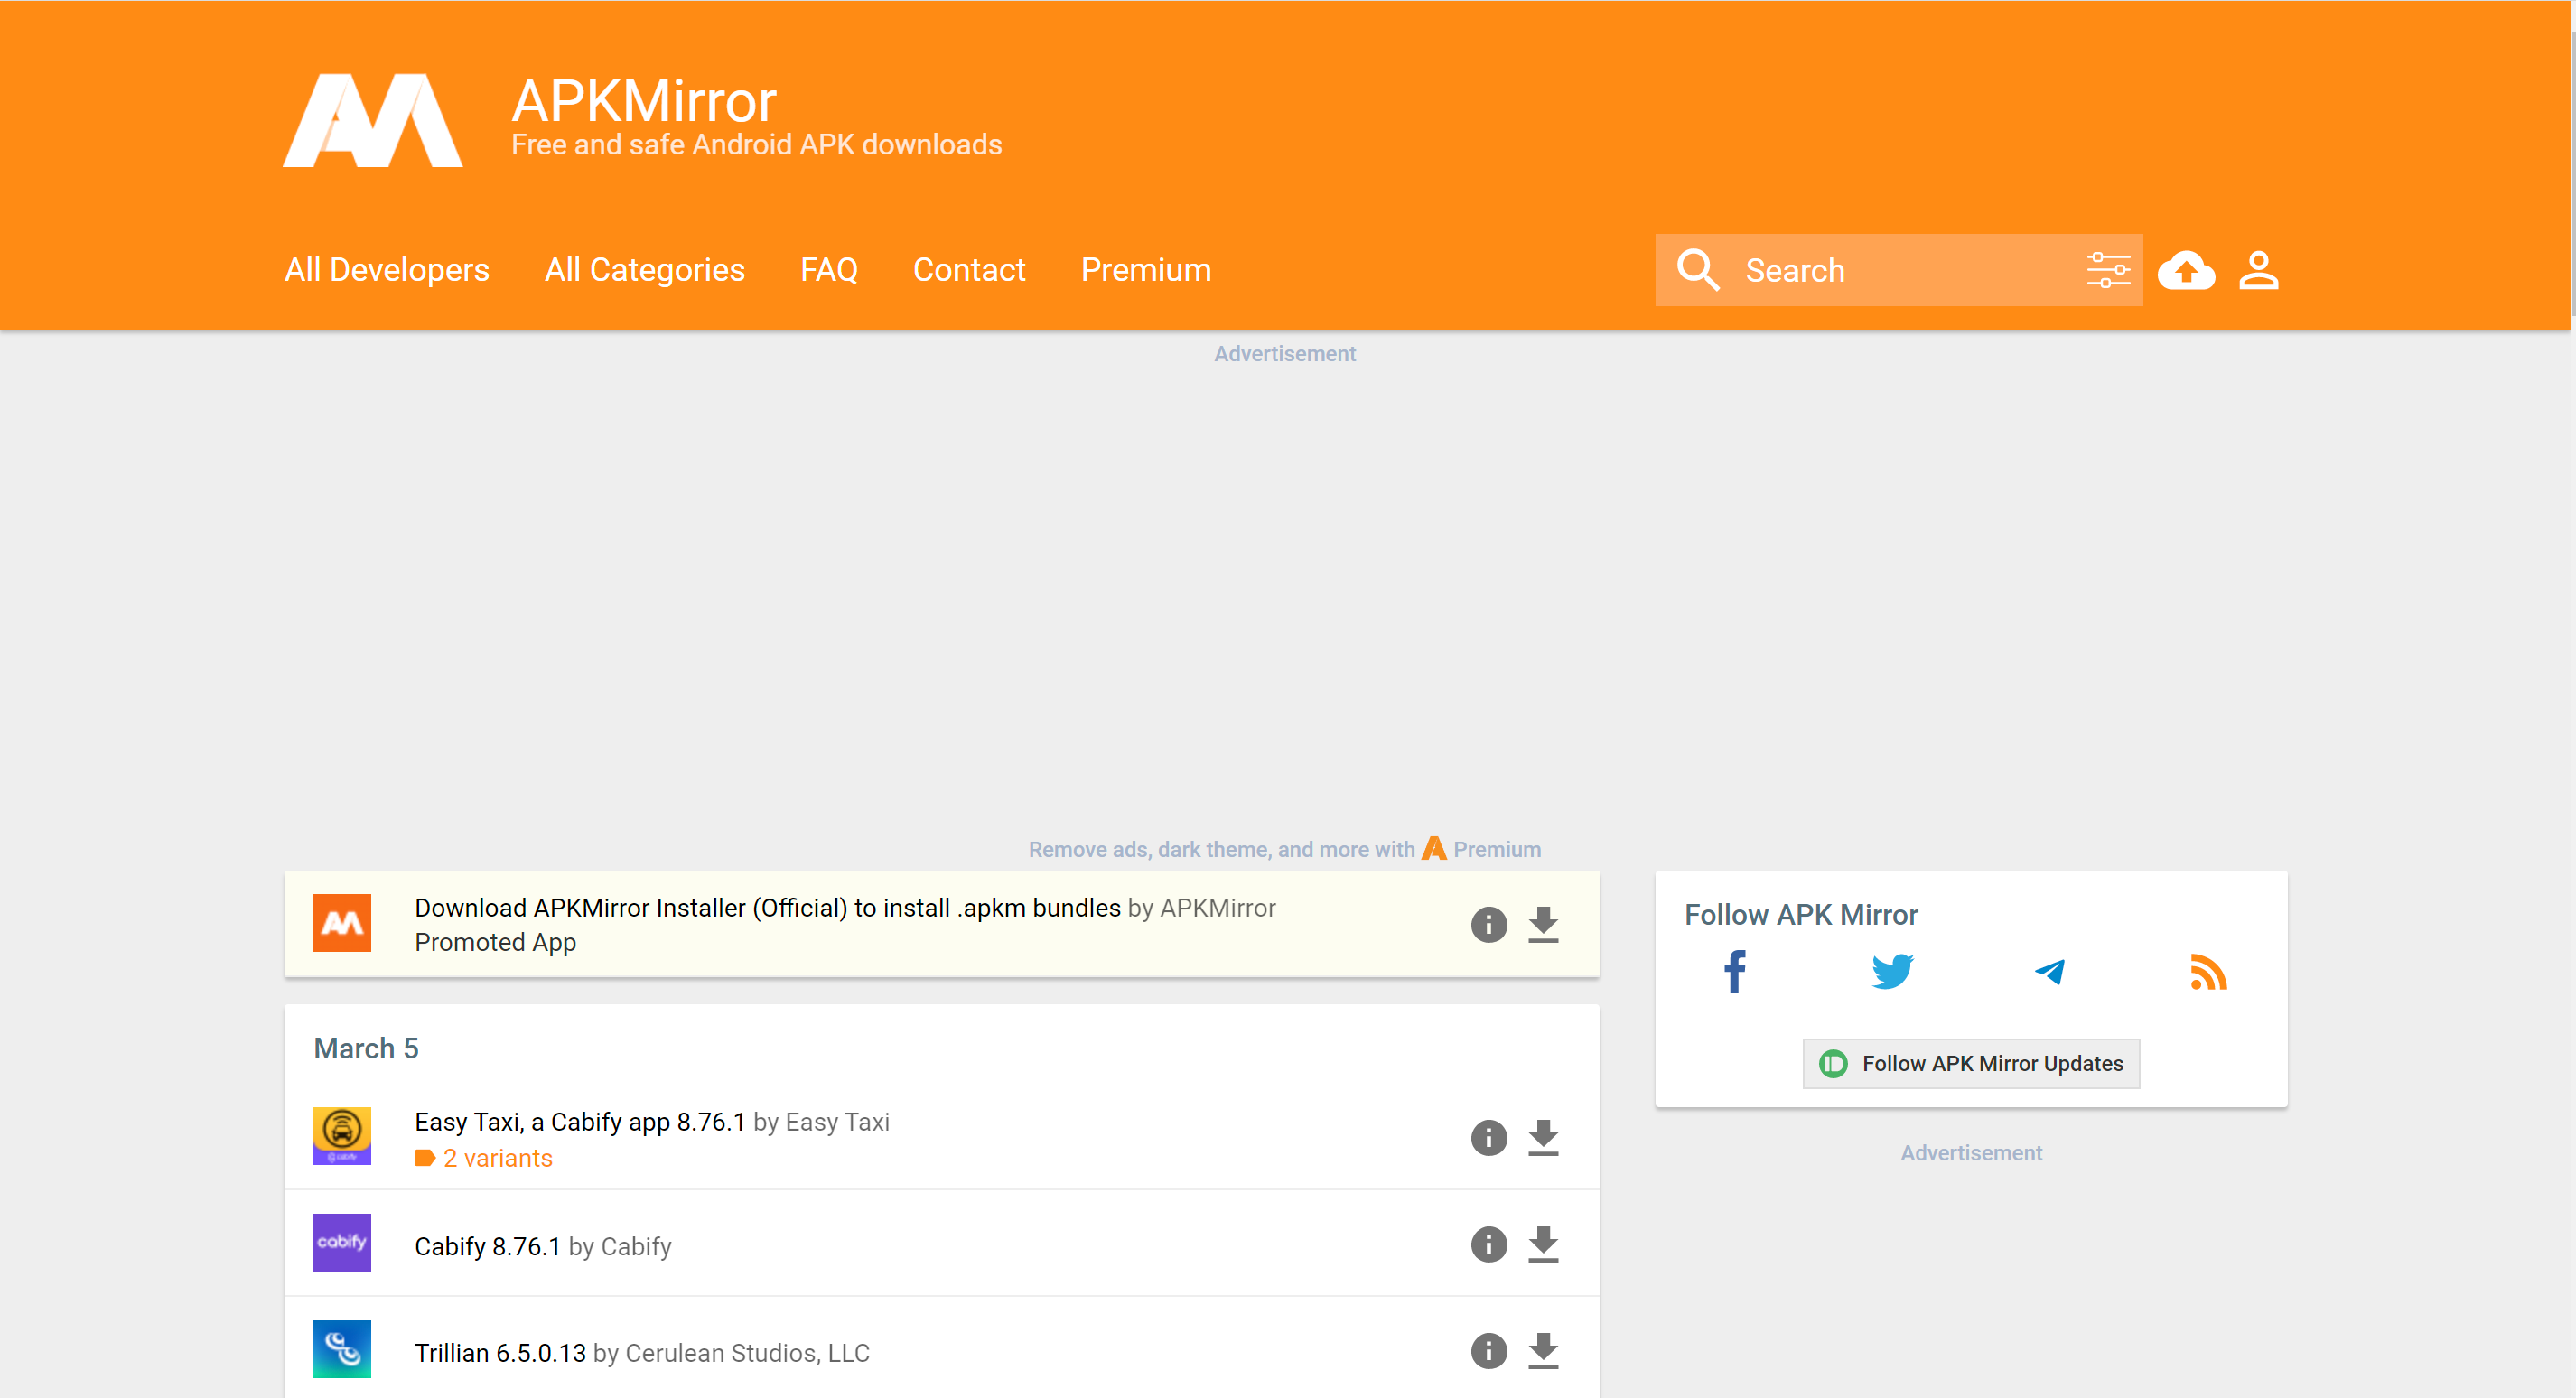The height and width of the screenshot is (1398, 2576).
Task: Download Cabify 8.76.1
Action: [1542, 1244]
